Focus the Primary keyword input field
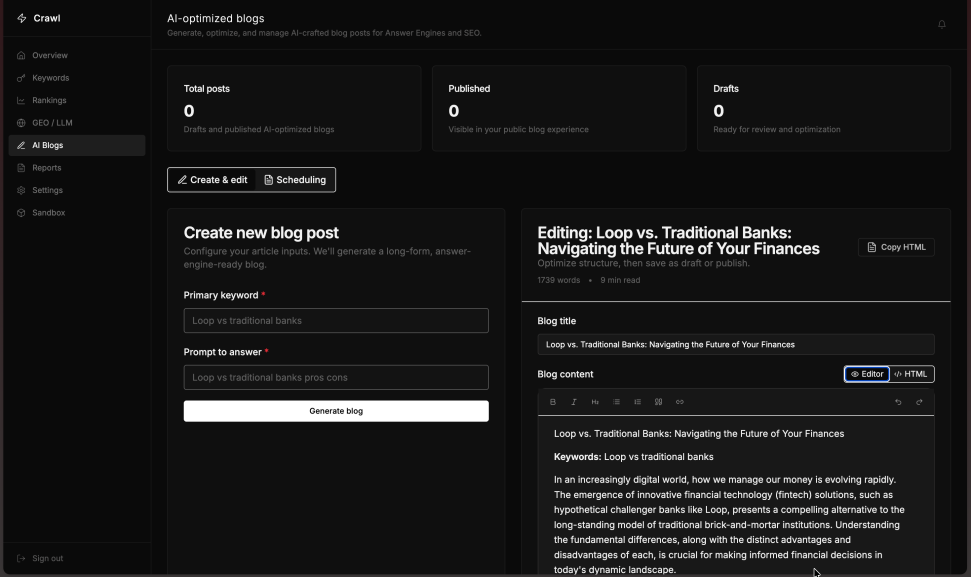Viewport: 971px width, 577px height. pos(336,321)
